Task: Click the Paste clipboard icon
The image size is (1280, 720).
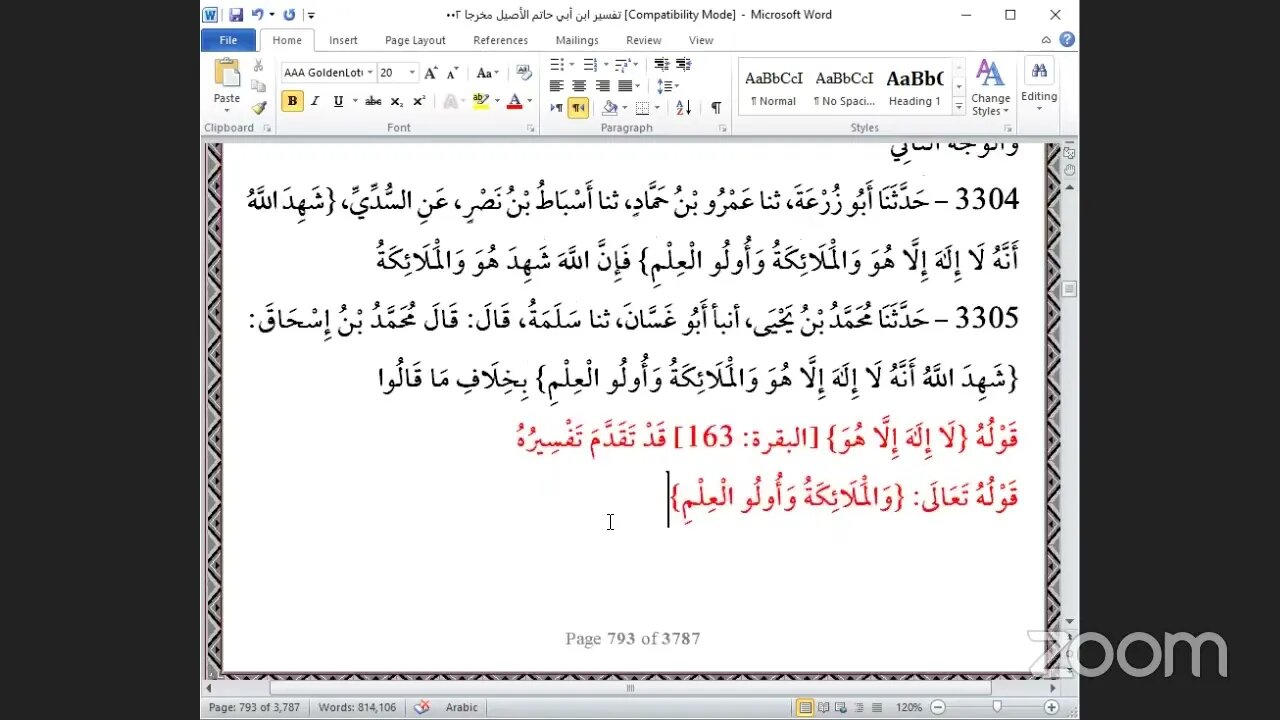Action: tap(227, 74)
